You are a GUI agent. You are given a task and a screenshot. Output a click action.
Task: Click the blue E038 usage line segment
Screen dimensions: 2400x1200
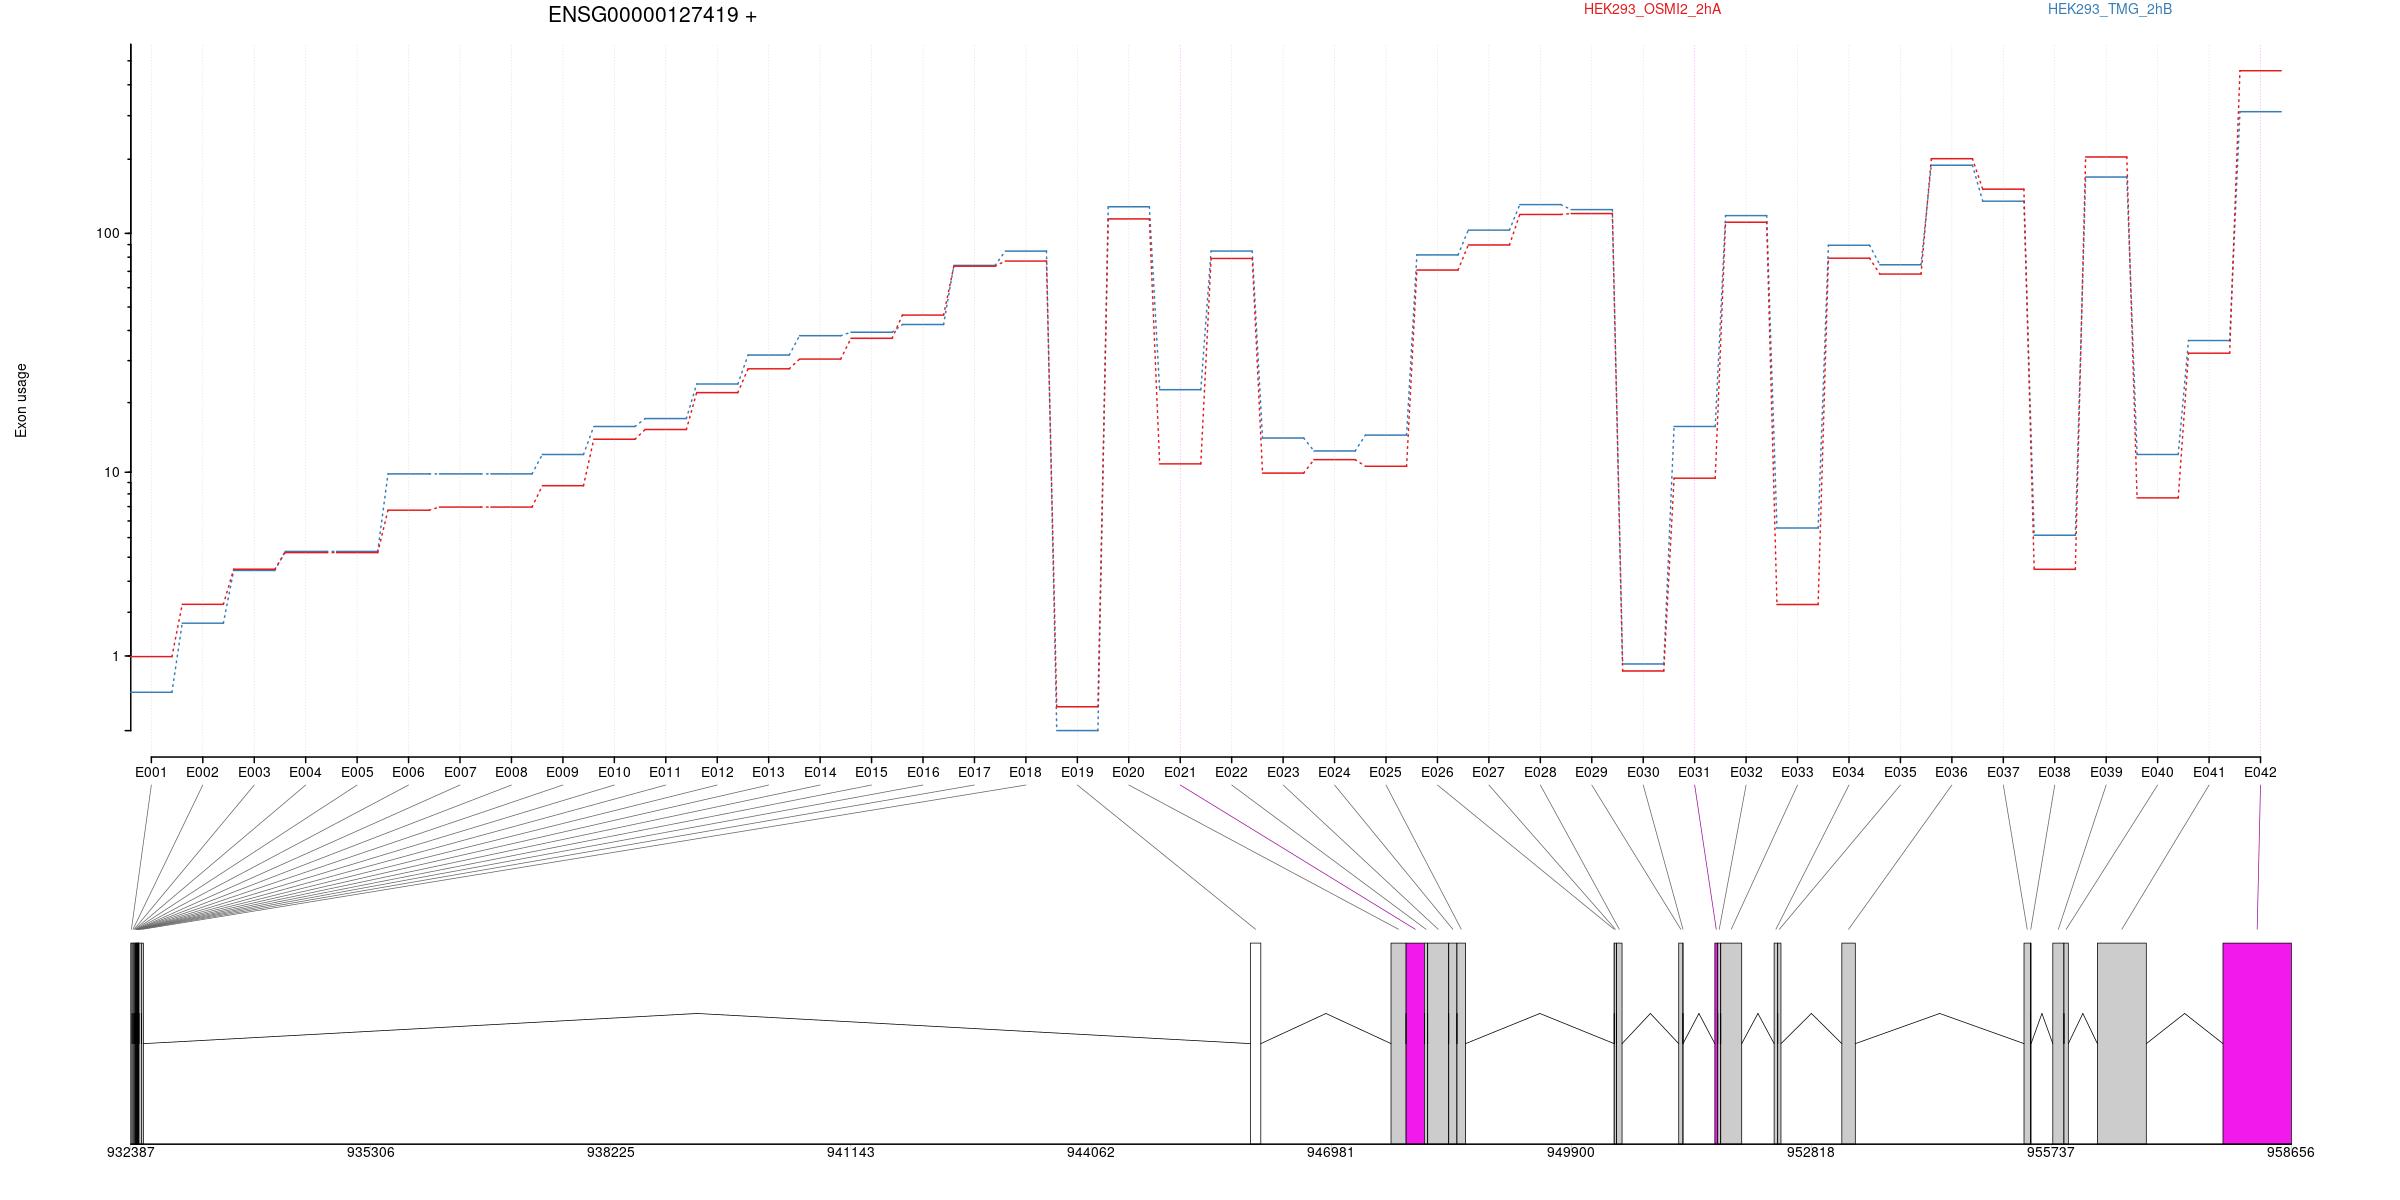point(2054,535)
